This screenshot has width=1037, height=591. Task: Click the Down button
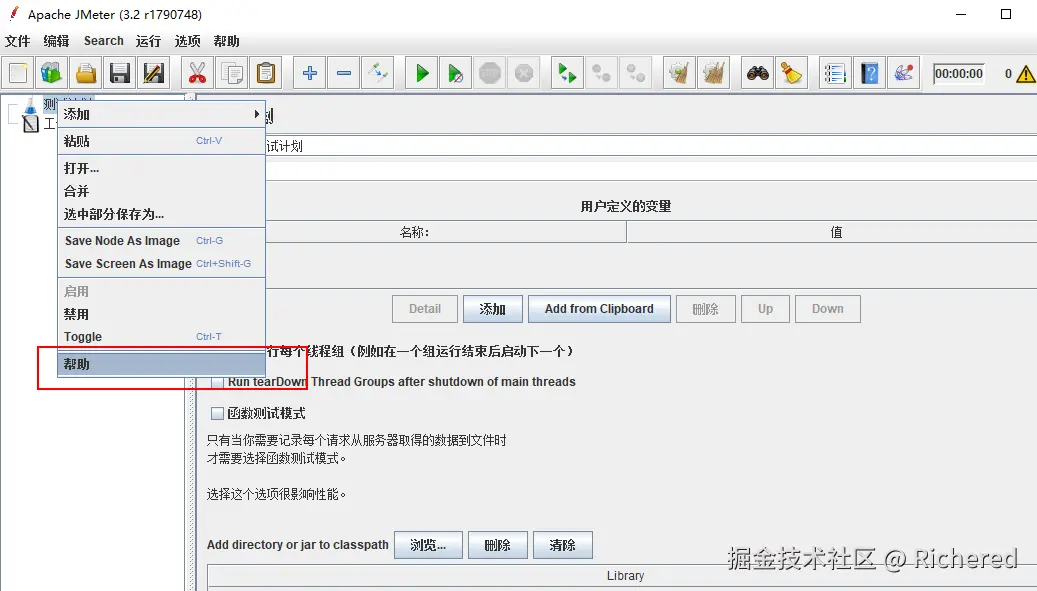tap(827, 309)
